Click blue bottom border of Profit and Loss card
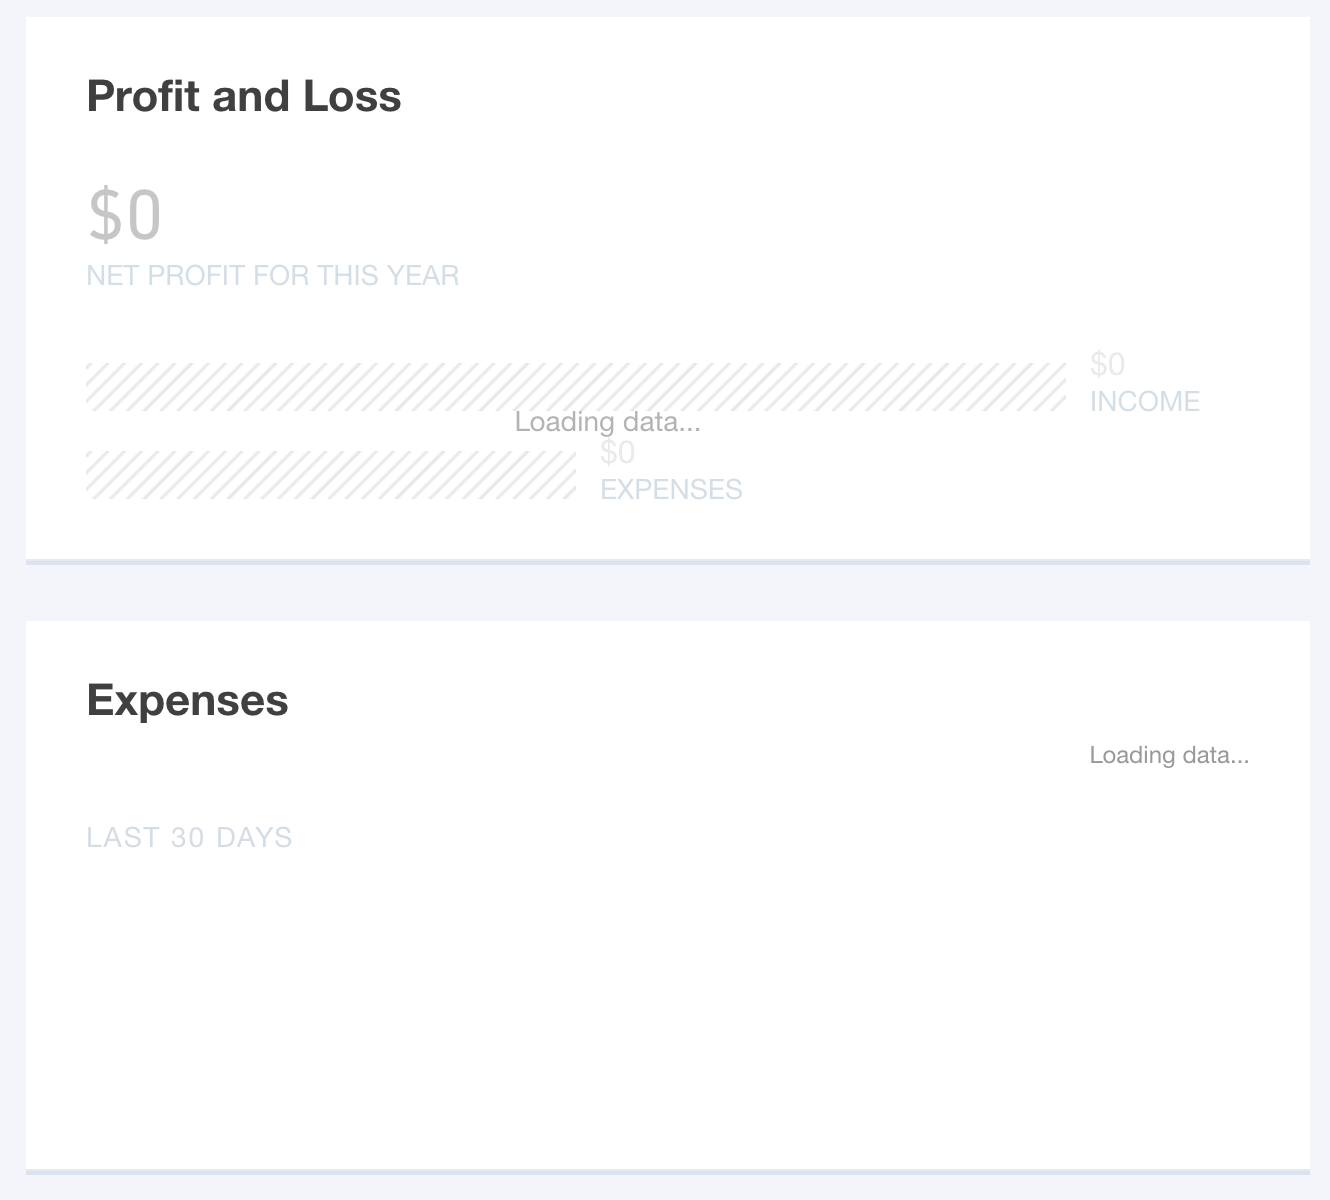The image size is (1330, 1200). pyautogui.click(x=668, y=562)
